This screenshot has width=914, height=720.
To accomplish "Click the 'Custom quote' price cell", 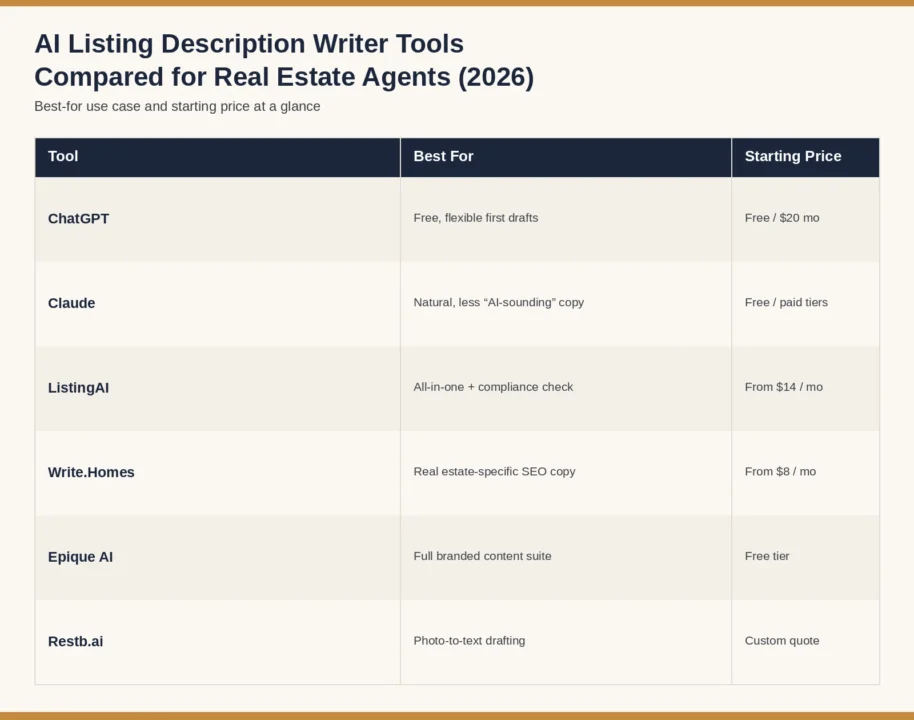I will click(806, 642).
